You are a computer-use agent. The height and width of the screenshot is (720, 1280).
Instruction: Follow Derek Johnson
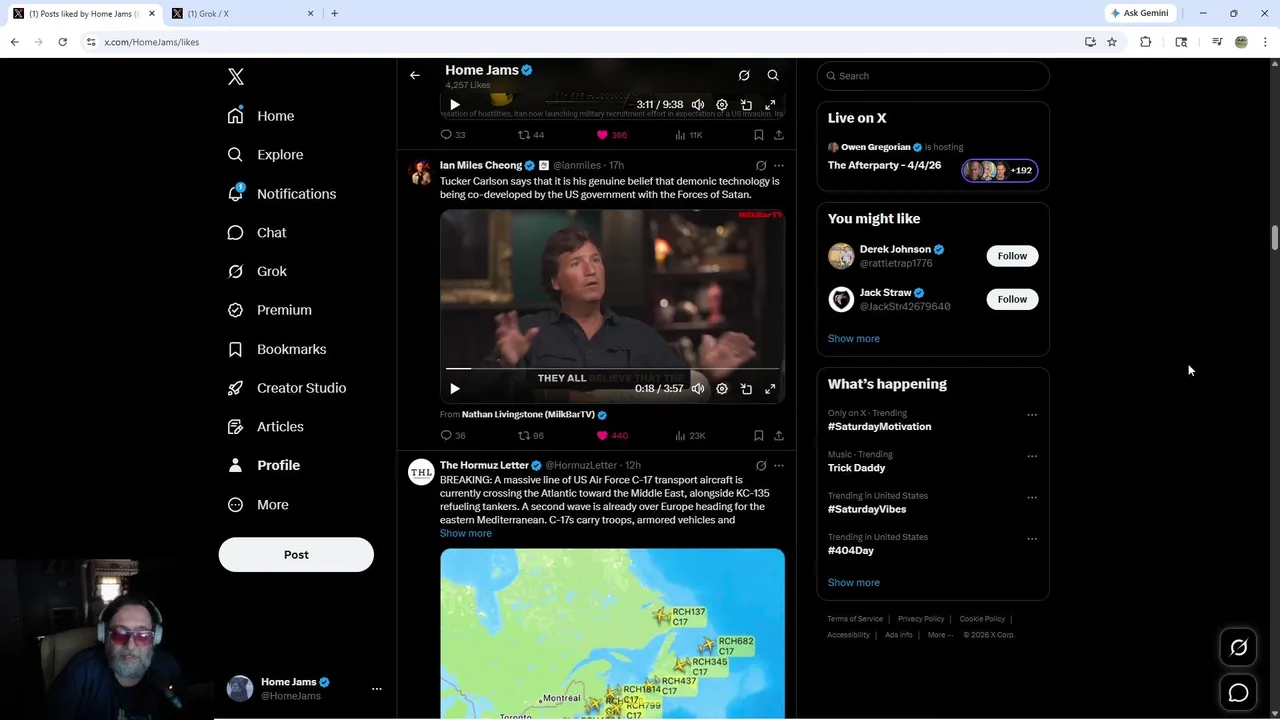(x=1012, y=256)
